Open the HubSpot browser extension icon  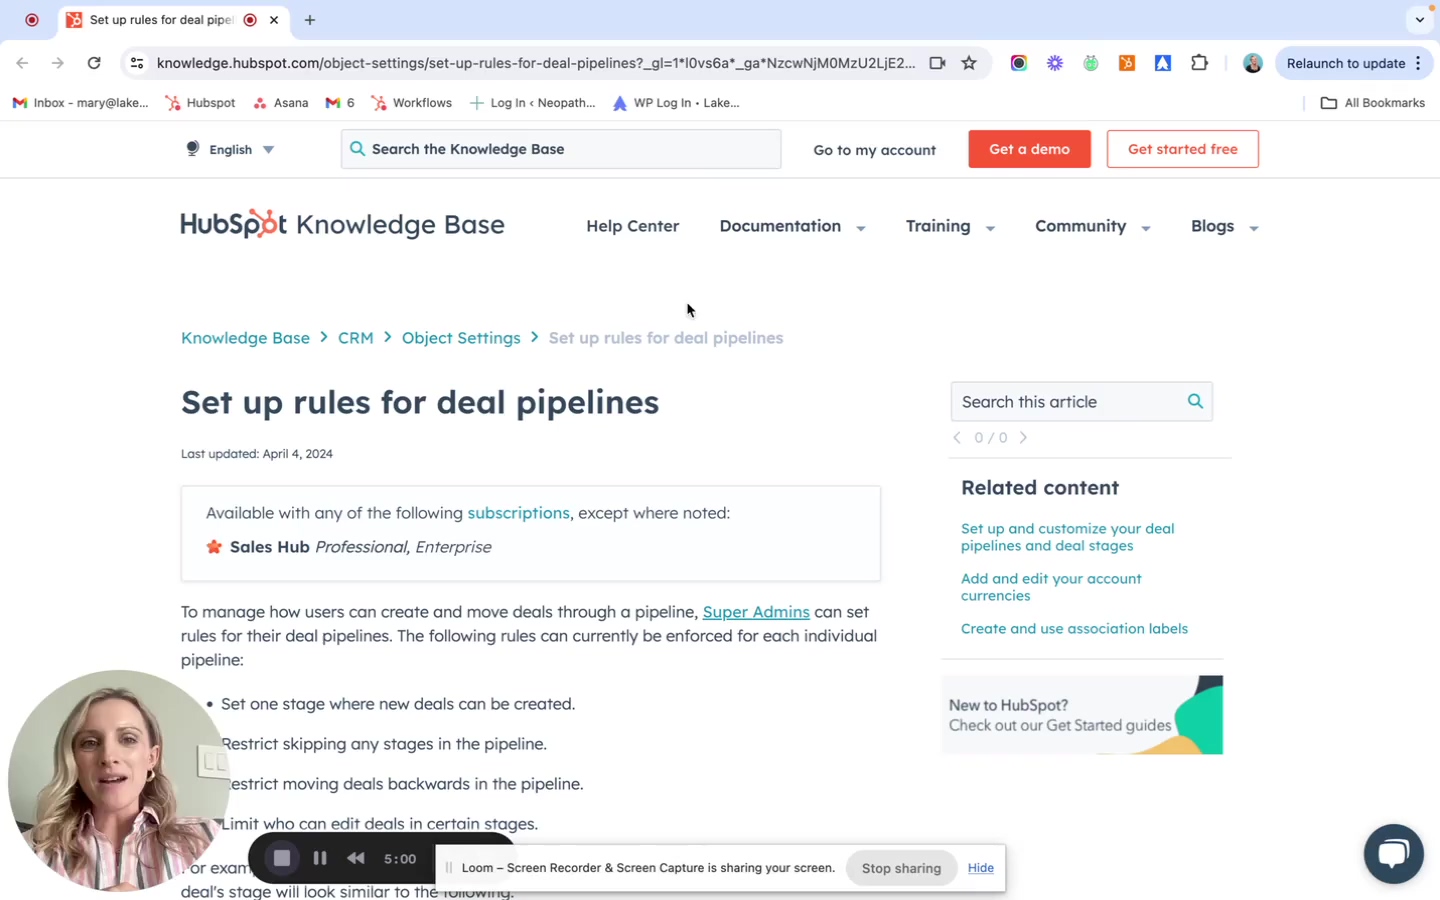coord(1126,62)
